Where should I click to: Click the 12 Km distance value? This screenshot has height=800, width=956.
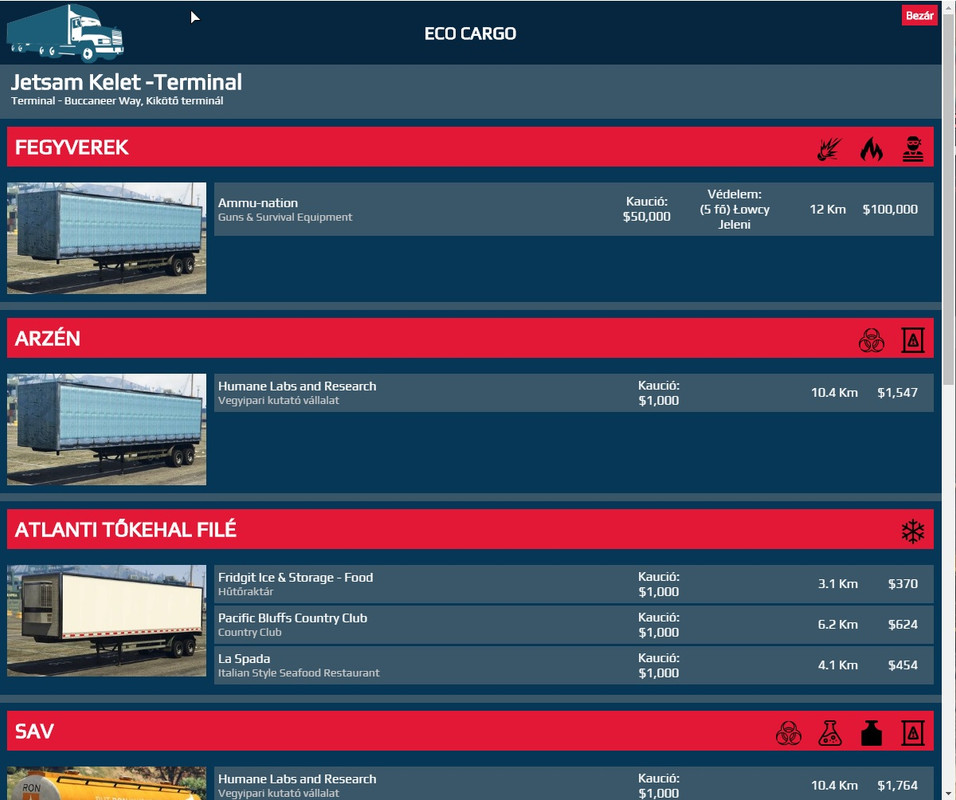(x=827, y=209)
